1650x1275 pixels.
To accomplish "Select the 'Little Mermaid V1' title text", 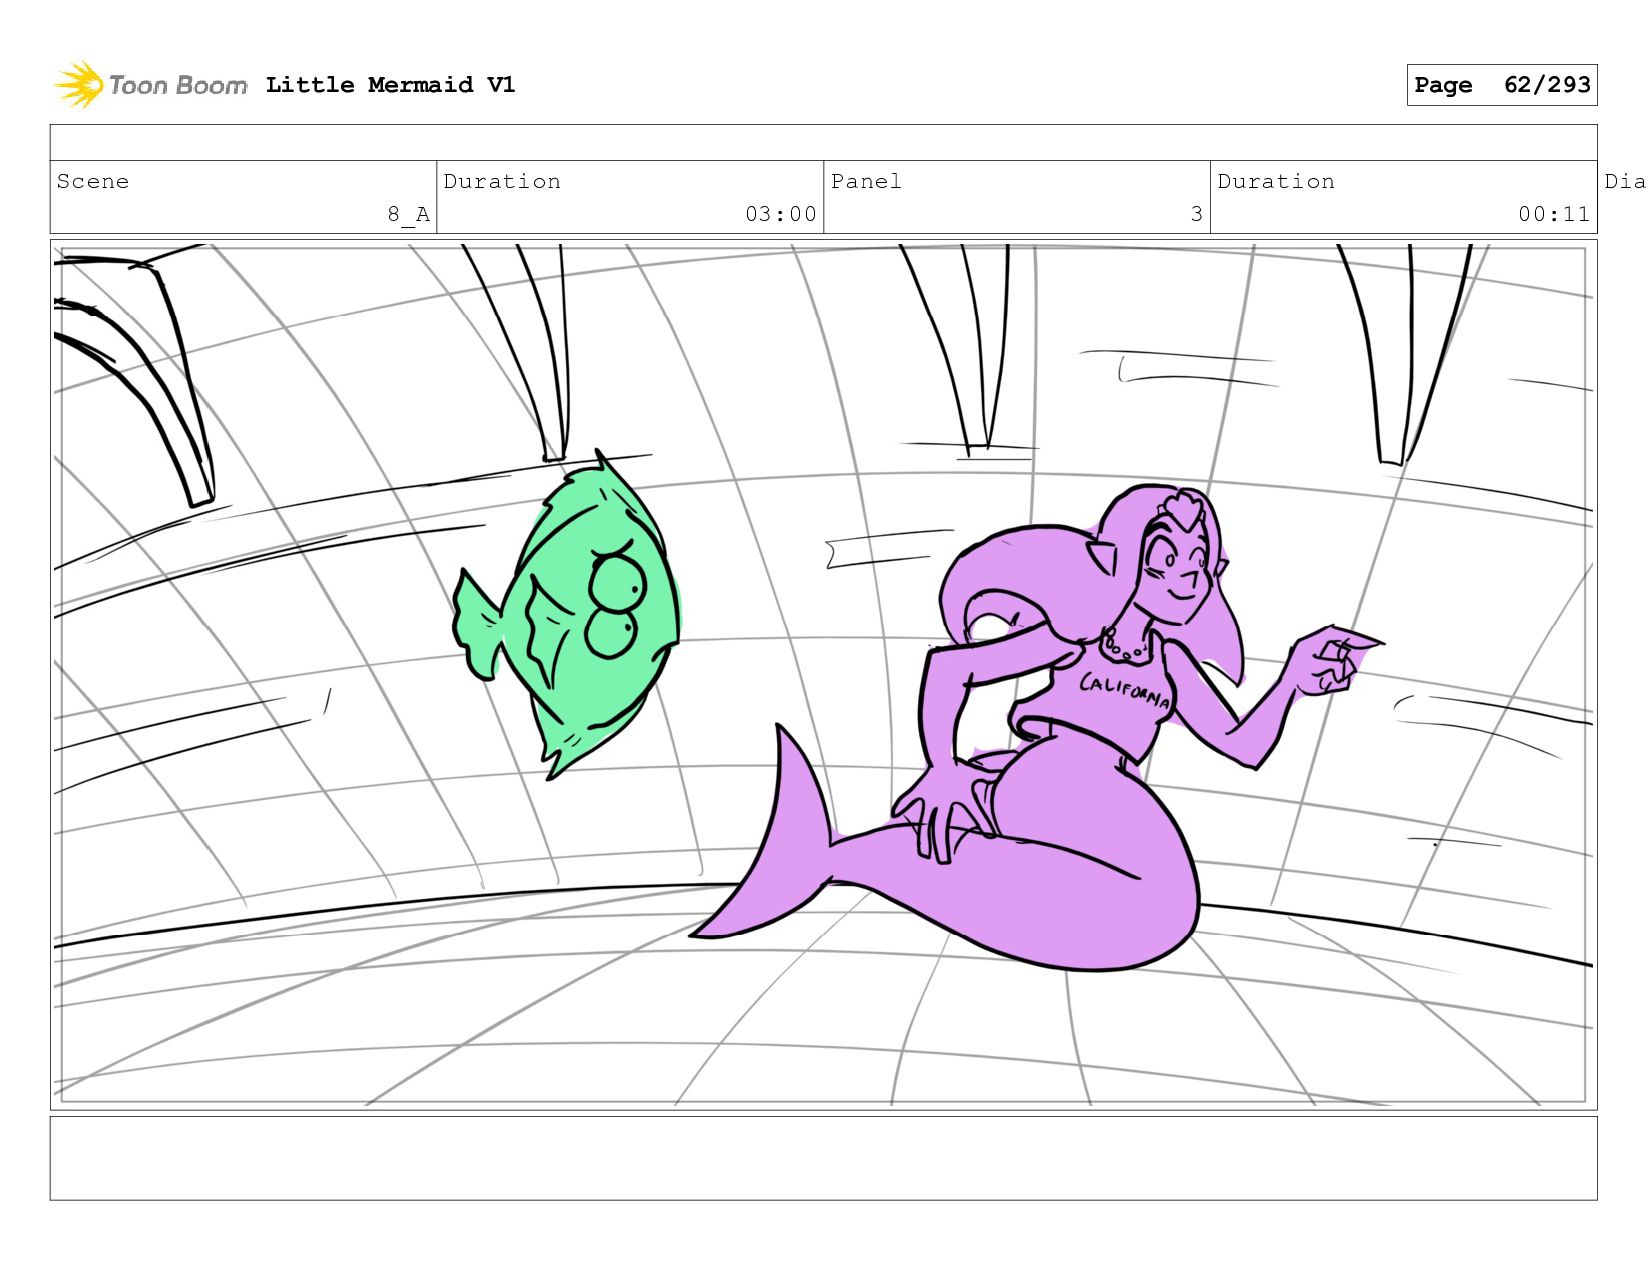I will pyautogui.click(x=390, y=85).
